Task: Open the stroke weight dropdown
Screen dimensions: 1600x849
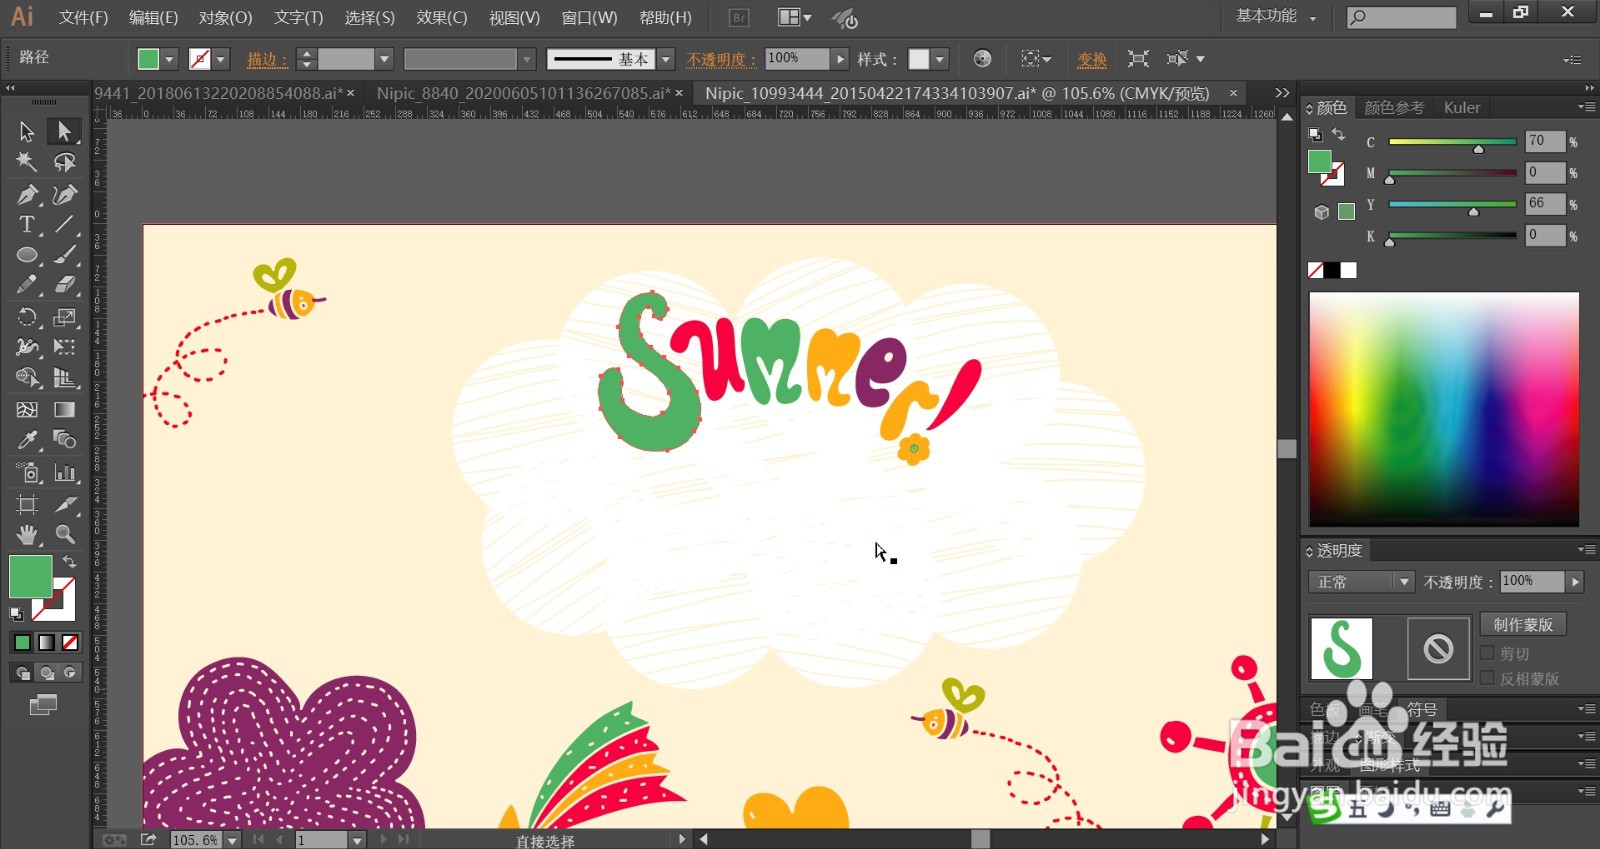Action: [384, 59]
